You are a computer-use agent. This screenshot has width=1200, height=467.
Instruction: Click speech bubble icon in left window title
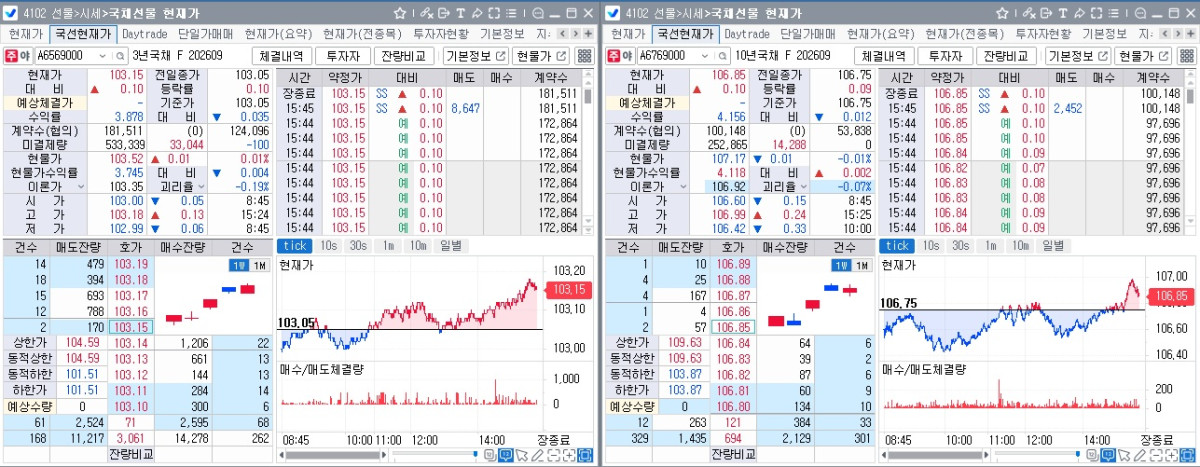coord(538,13)
